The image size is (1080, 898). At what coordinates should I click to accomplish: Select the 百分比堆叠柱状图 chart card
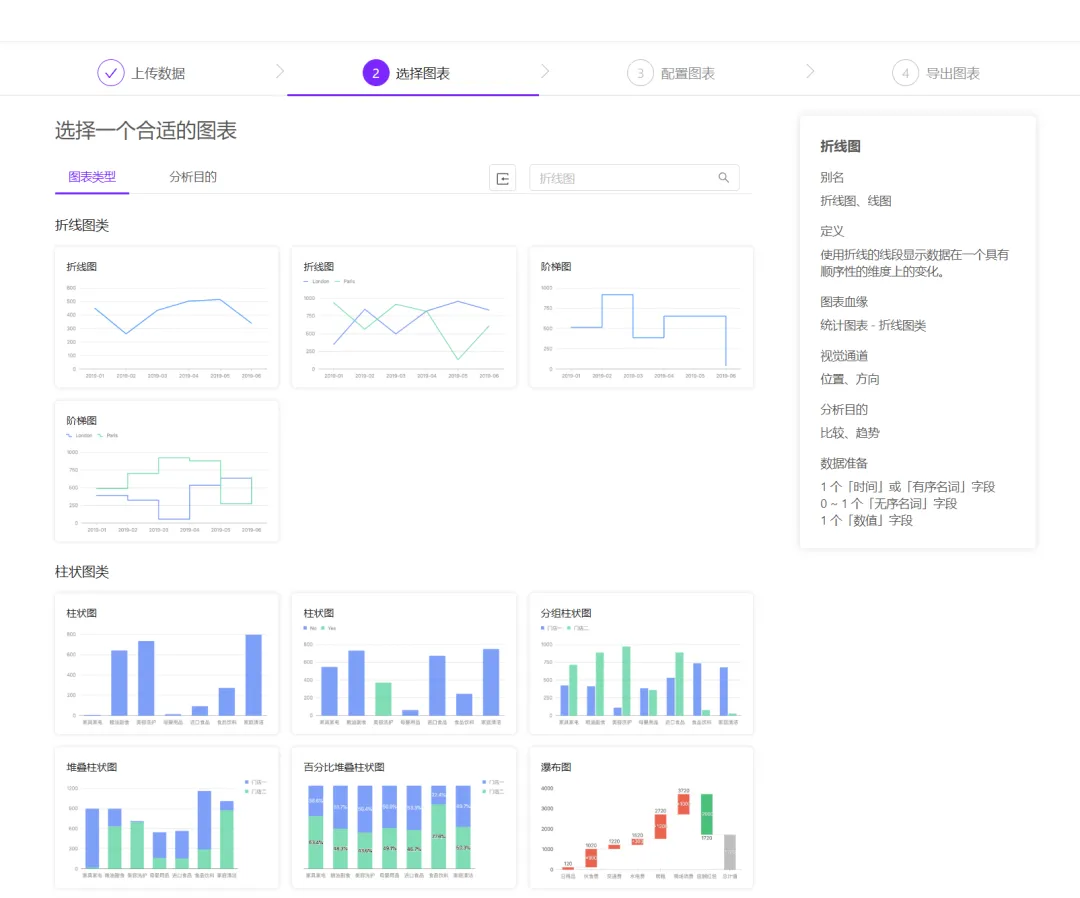[404, 817]
